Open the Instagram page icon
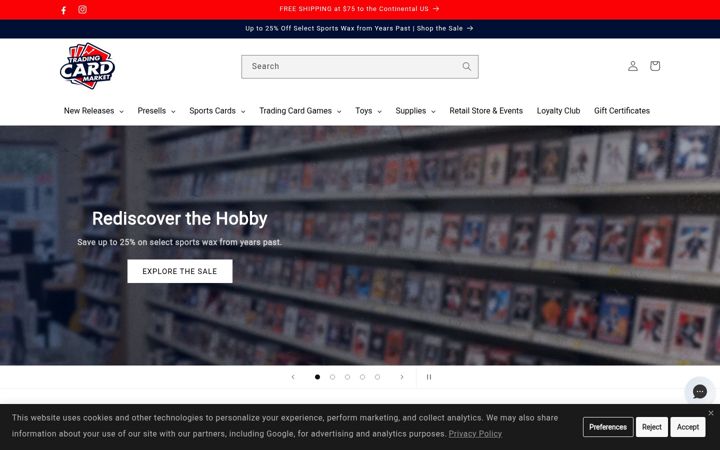The width and height of the screenshot is (720, 450). point(82,10)
